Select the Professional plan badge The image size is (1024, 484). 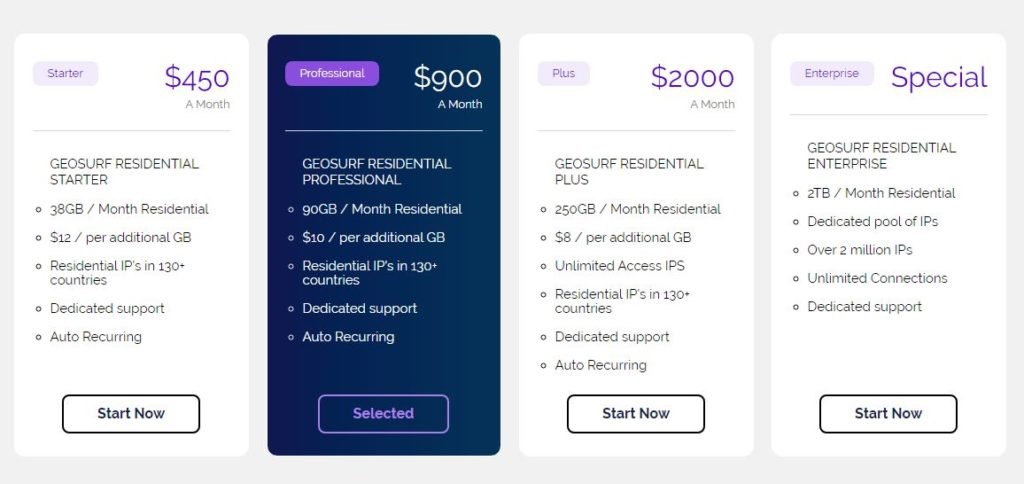(x=332, y=74)
